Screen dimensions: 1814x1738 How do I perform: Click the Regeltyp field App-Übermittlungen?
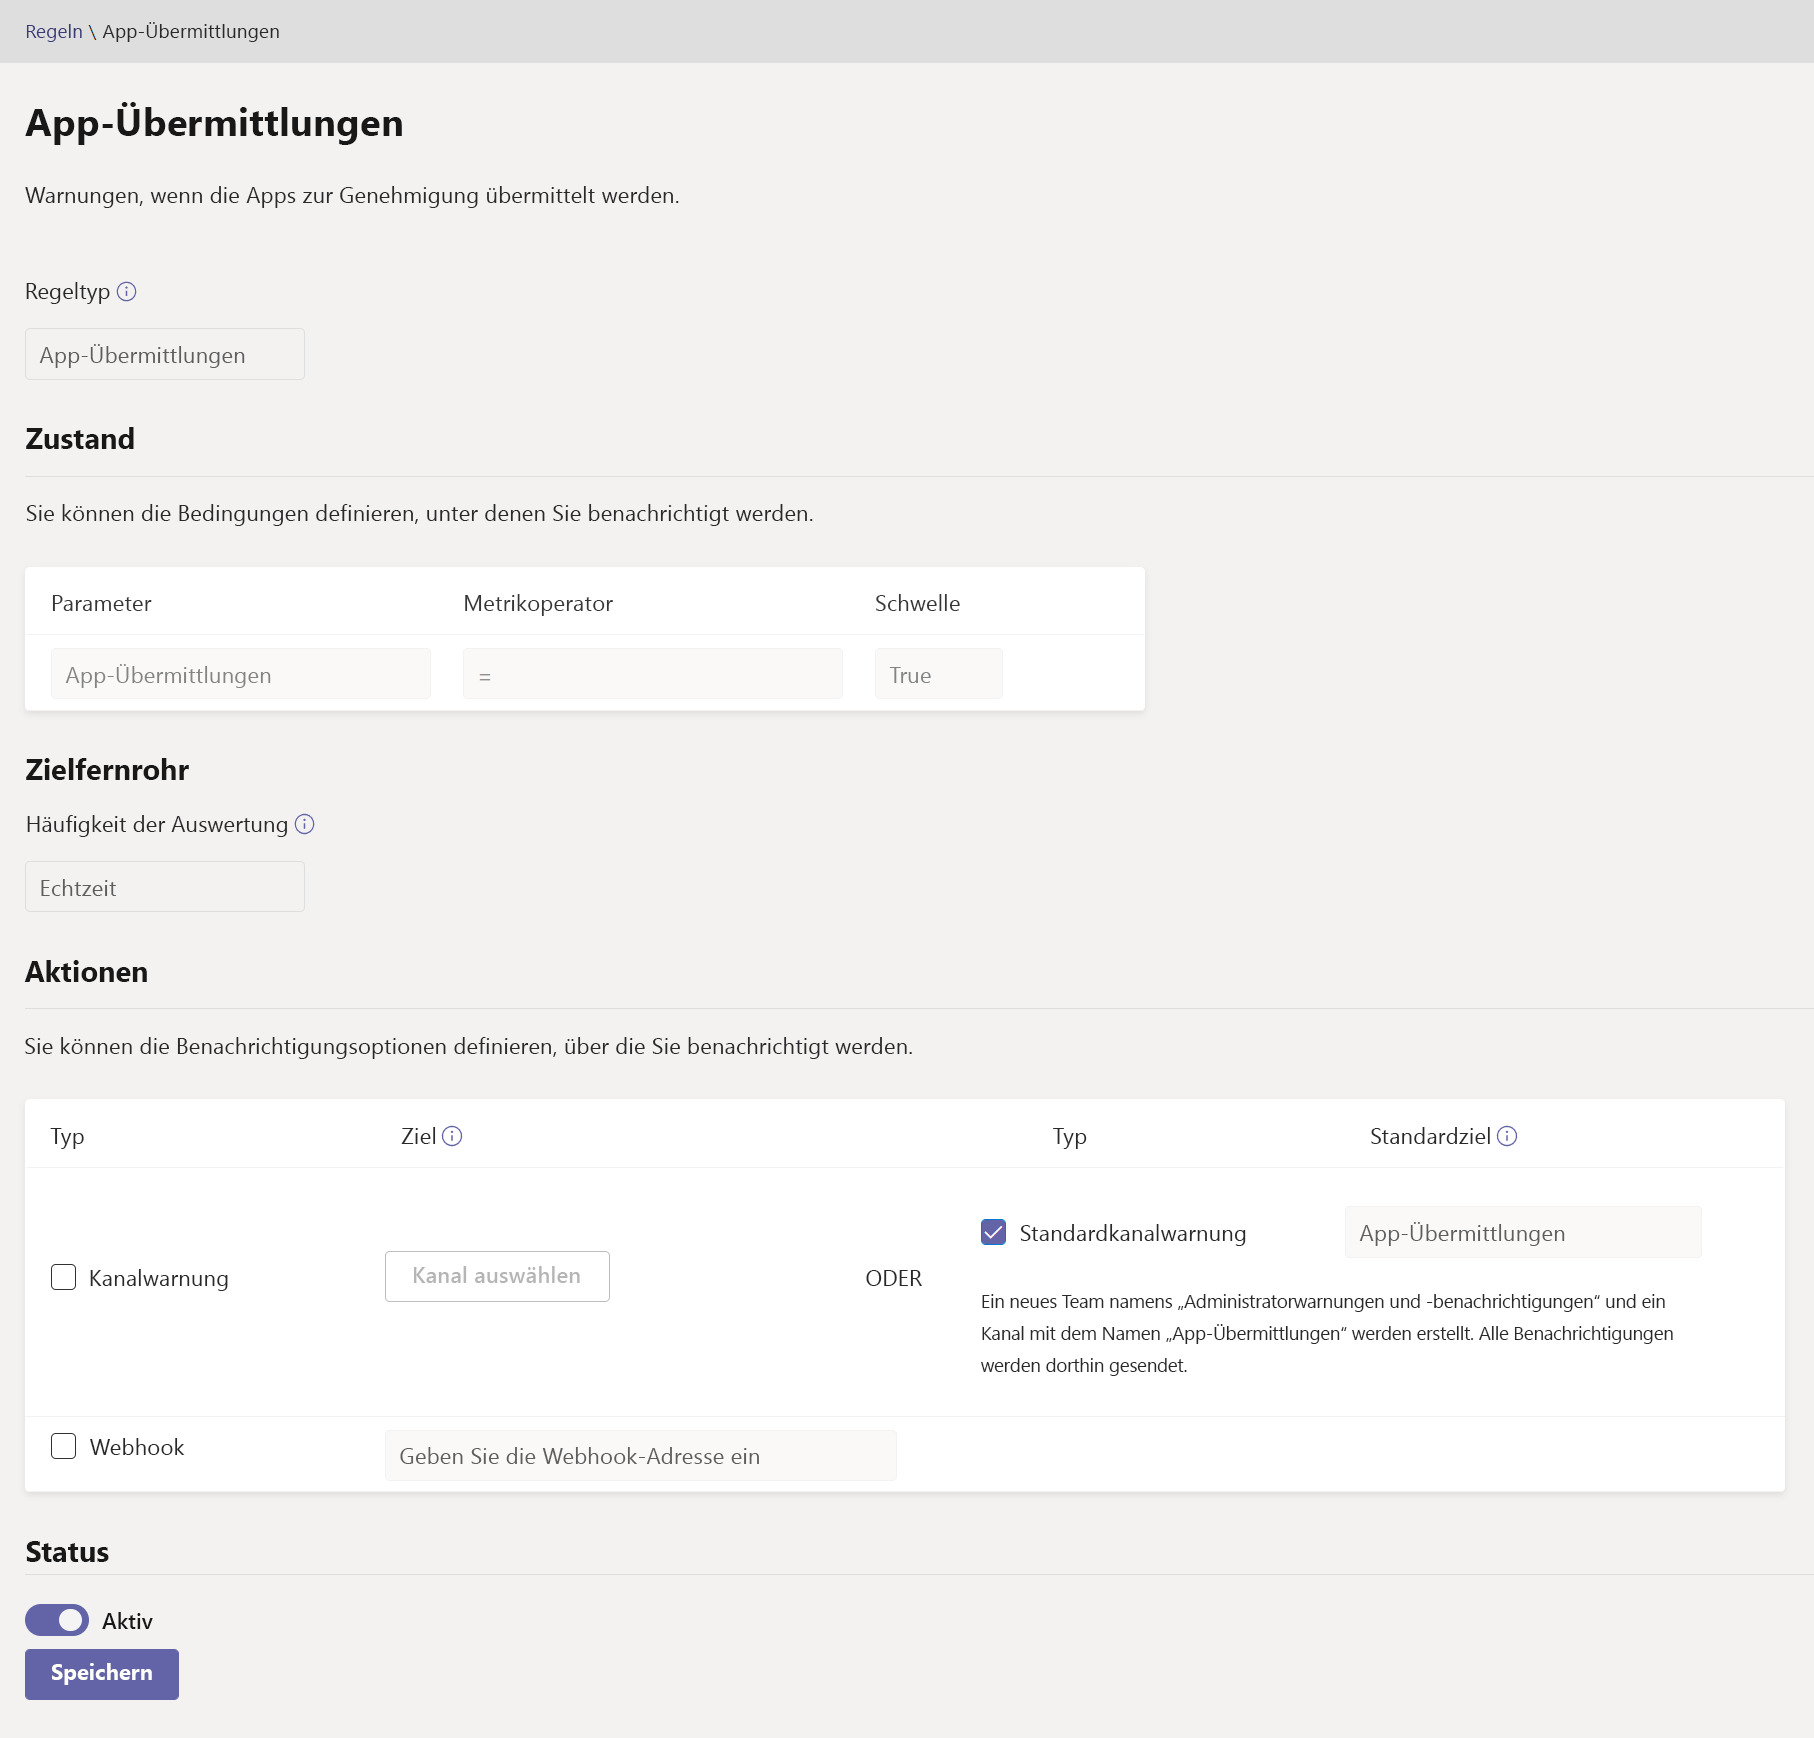tap(165, 354)
